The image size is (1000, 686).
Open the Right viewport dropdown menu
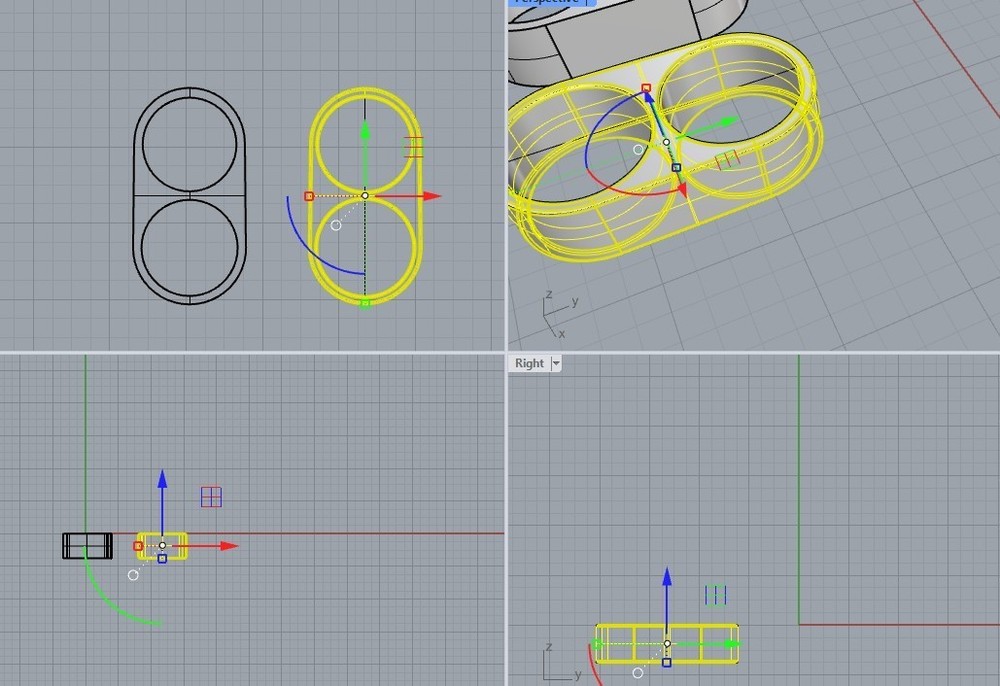(556, 363)
